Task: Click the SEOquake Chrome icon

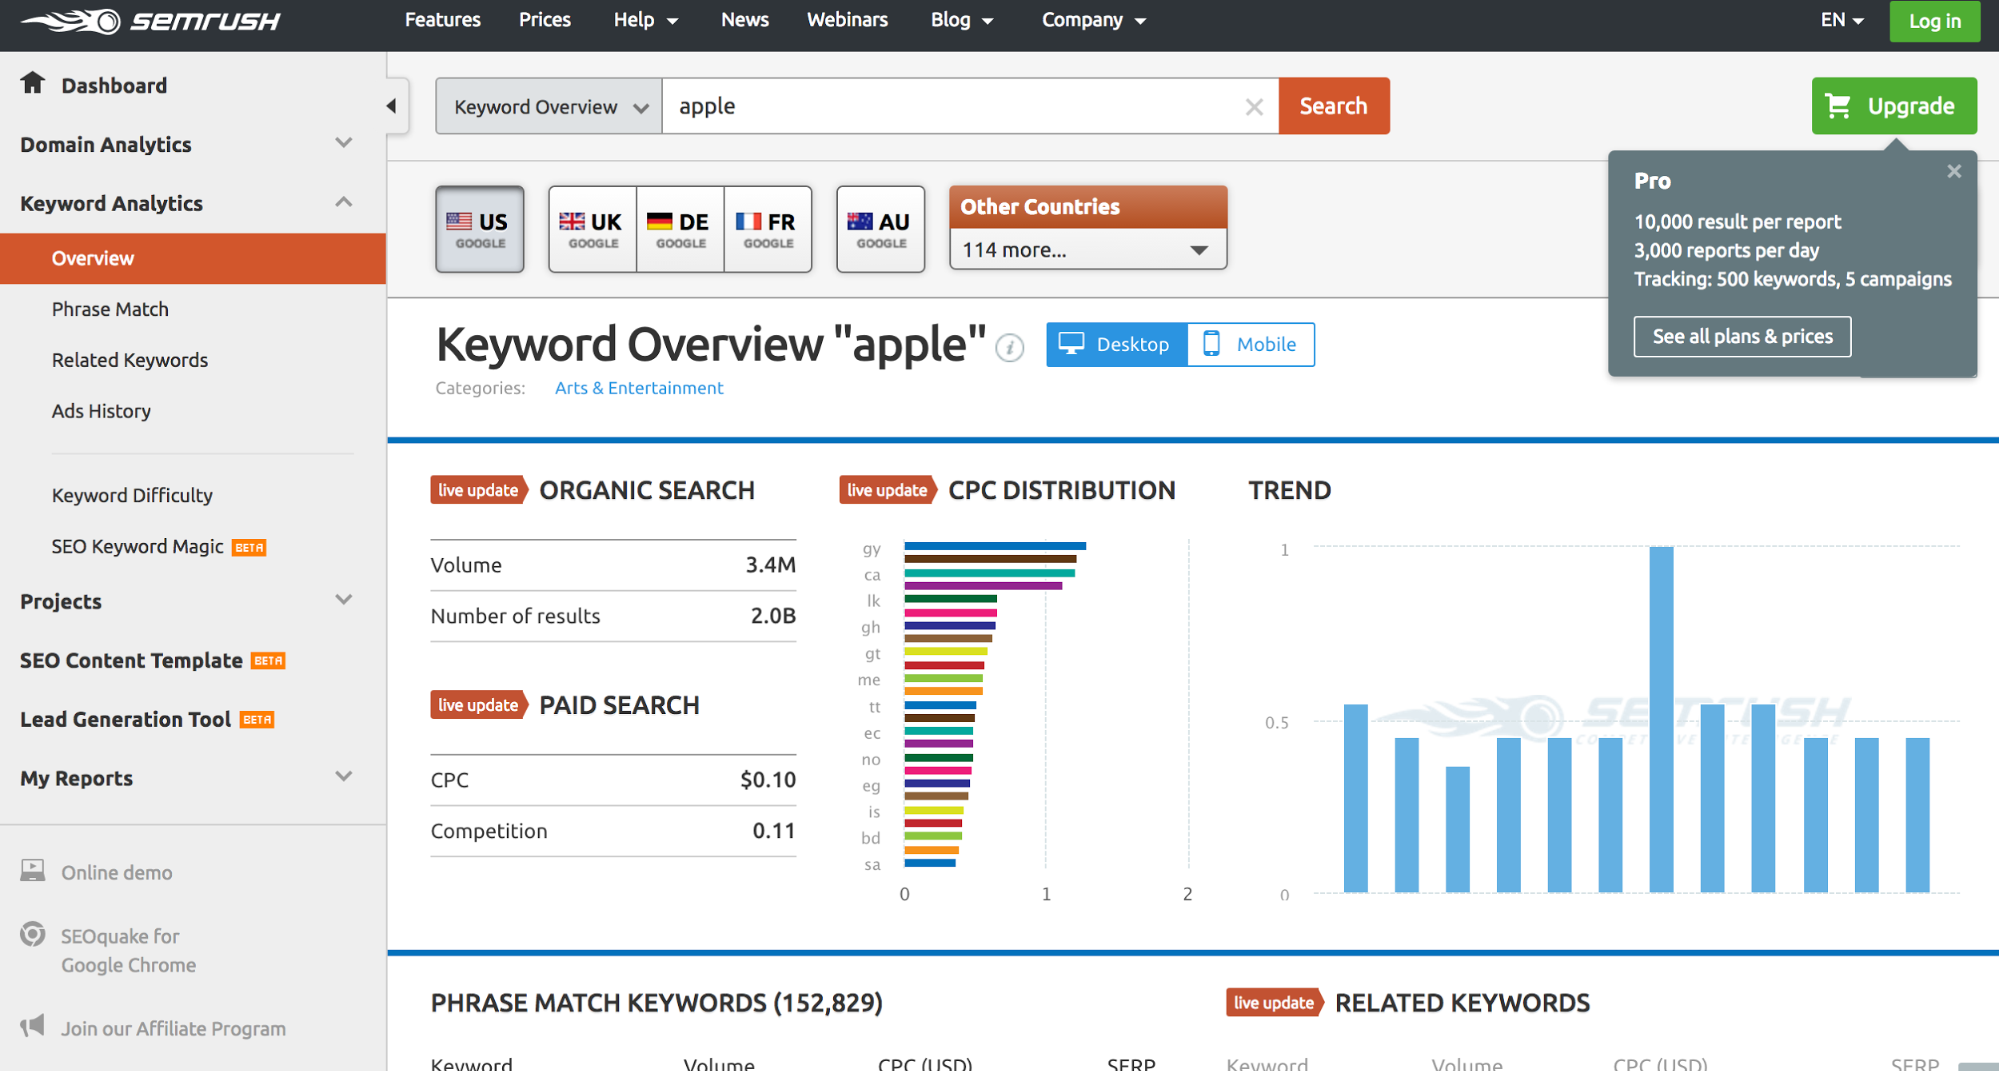Action: [x=33, y=935]
